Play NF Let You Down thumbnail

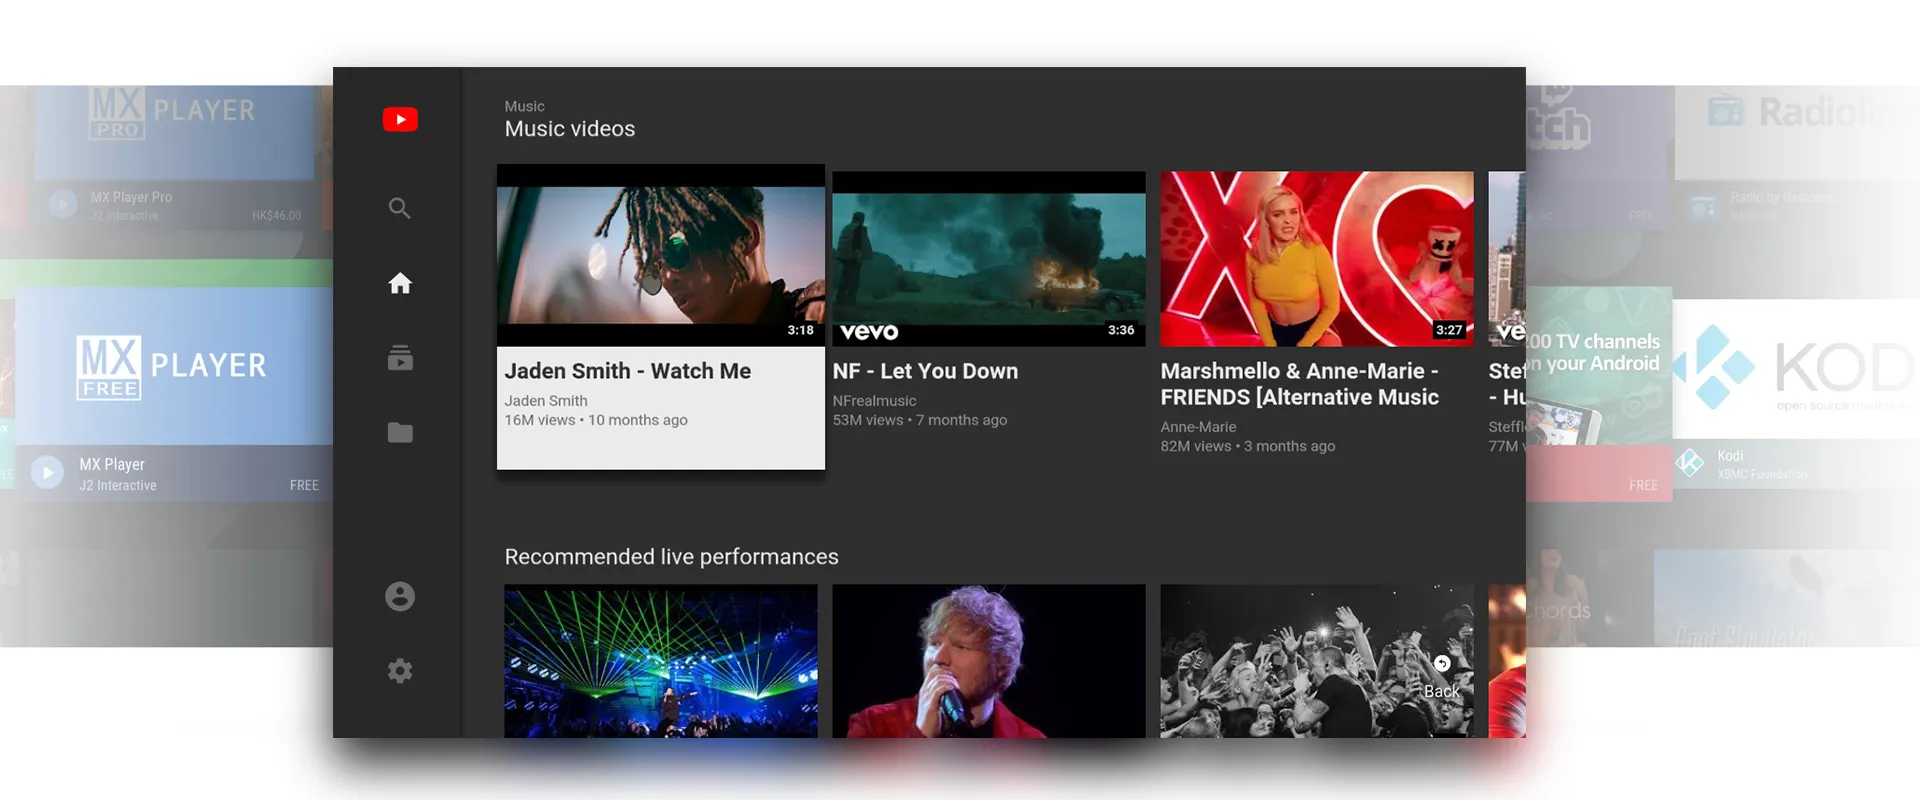[x=988, y=258]
